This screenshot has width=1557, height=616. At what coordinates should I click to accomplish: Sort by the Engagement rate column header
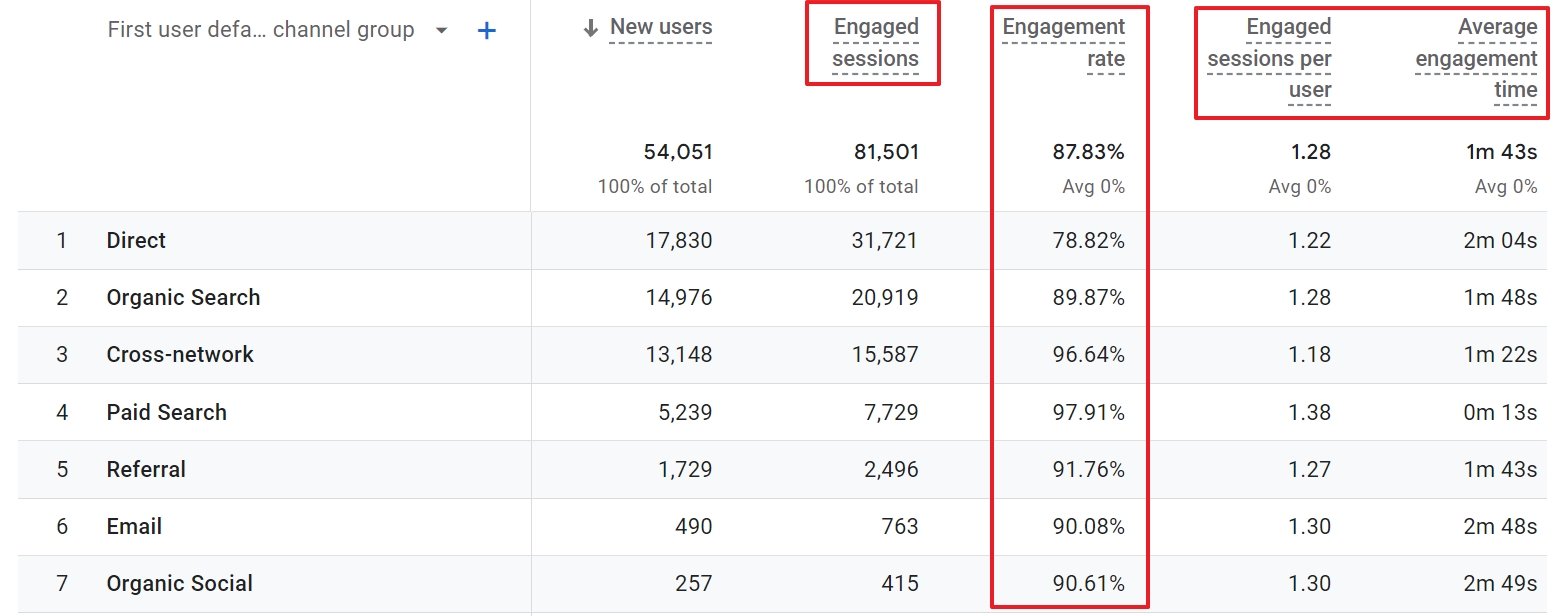coord(1063,43)
